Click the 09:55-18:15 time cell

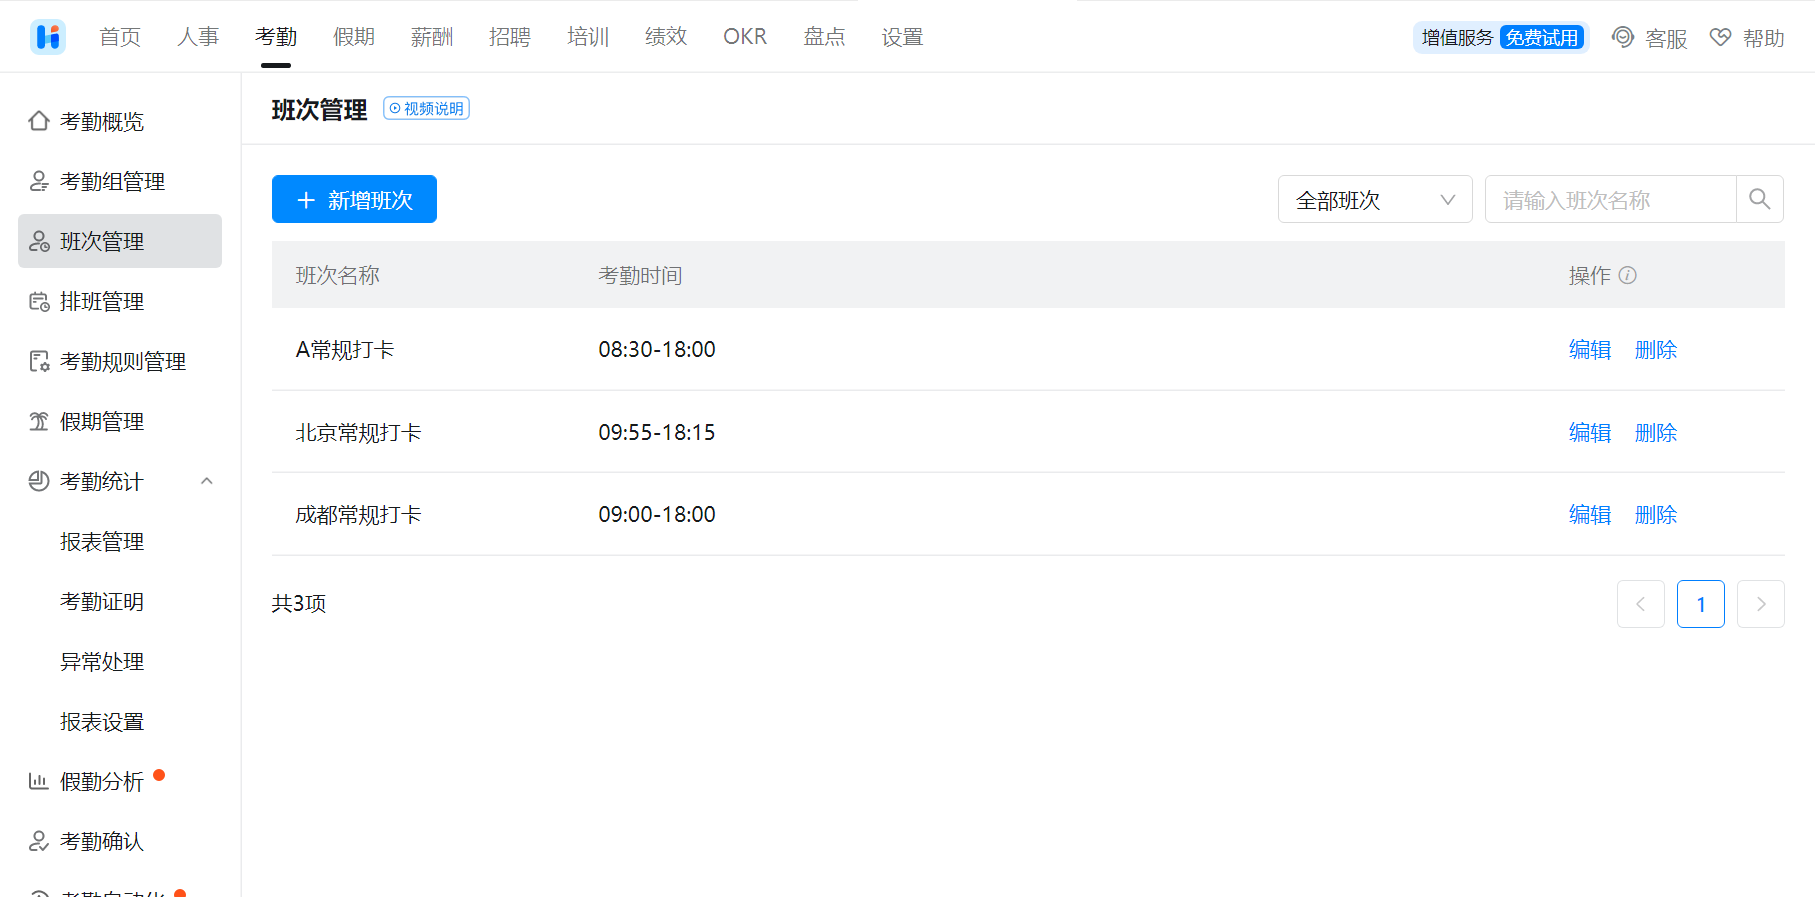pos(657,432)
